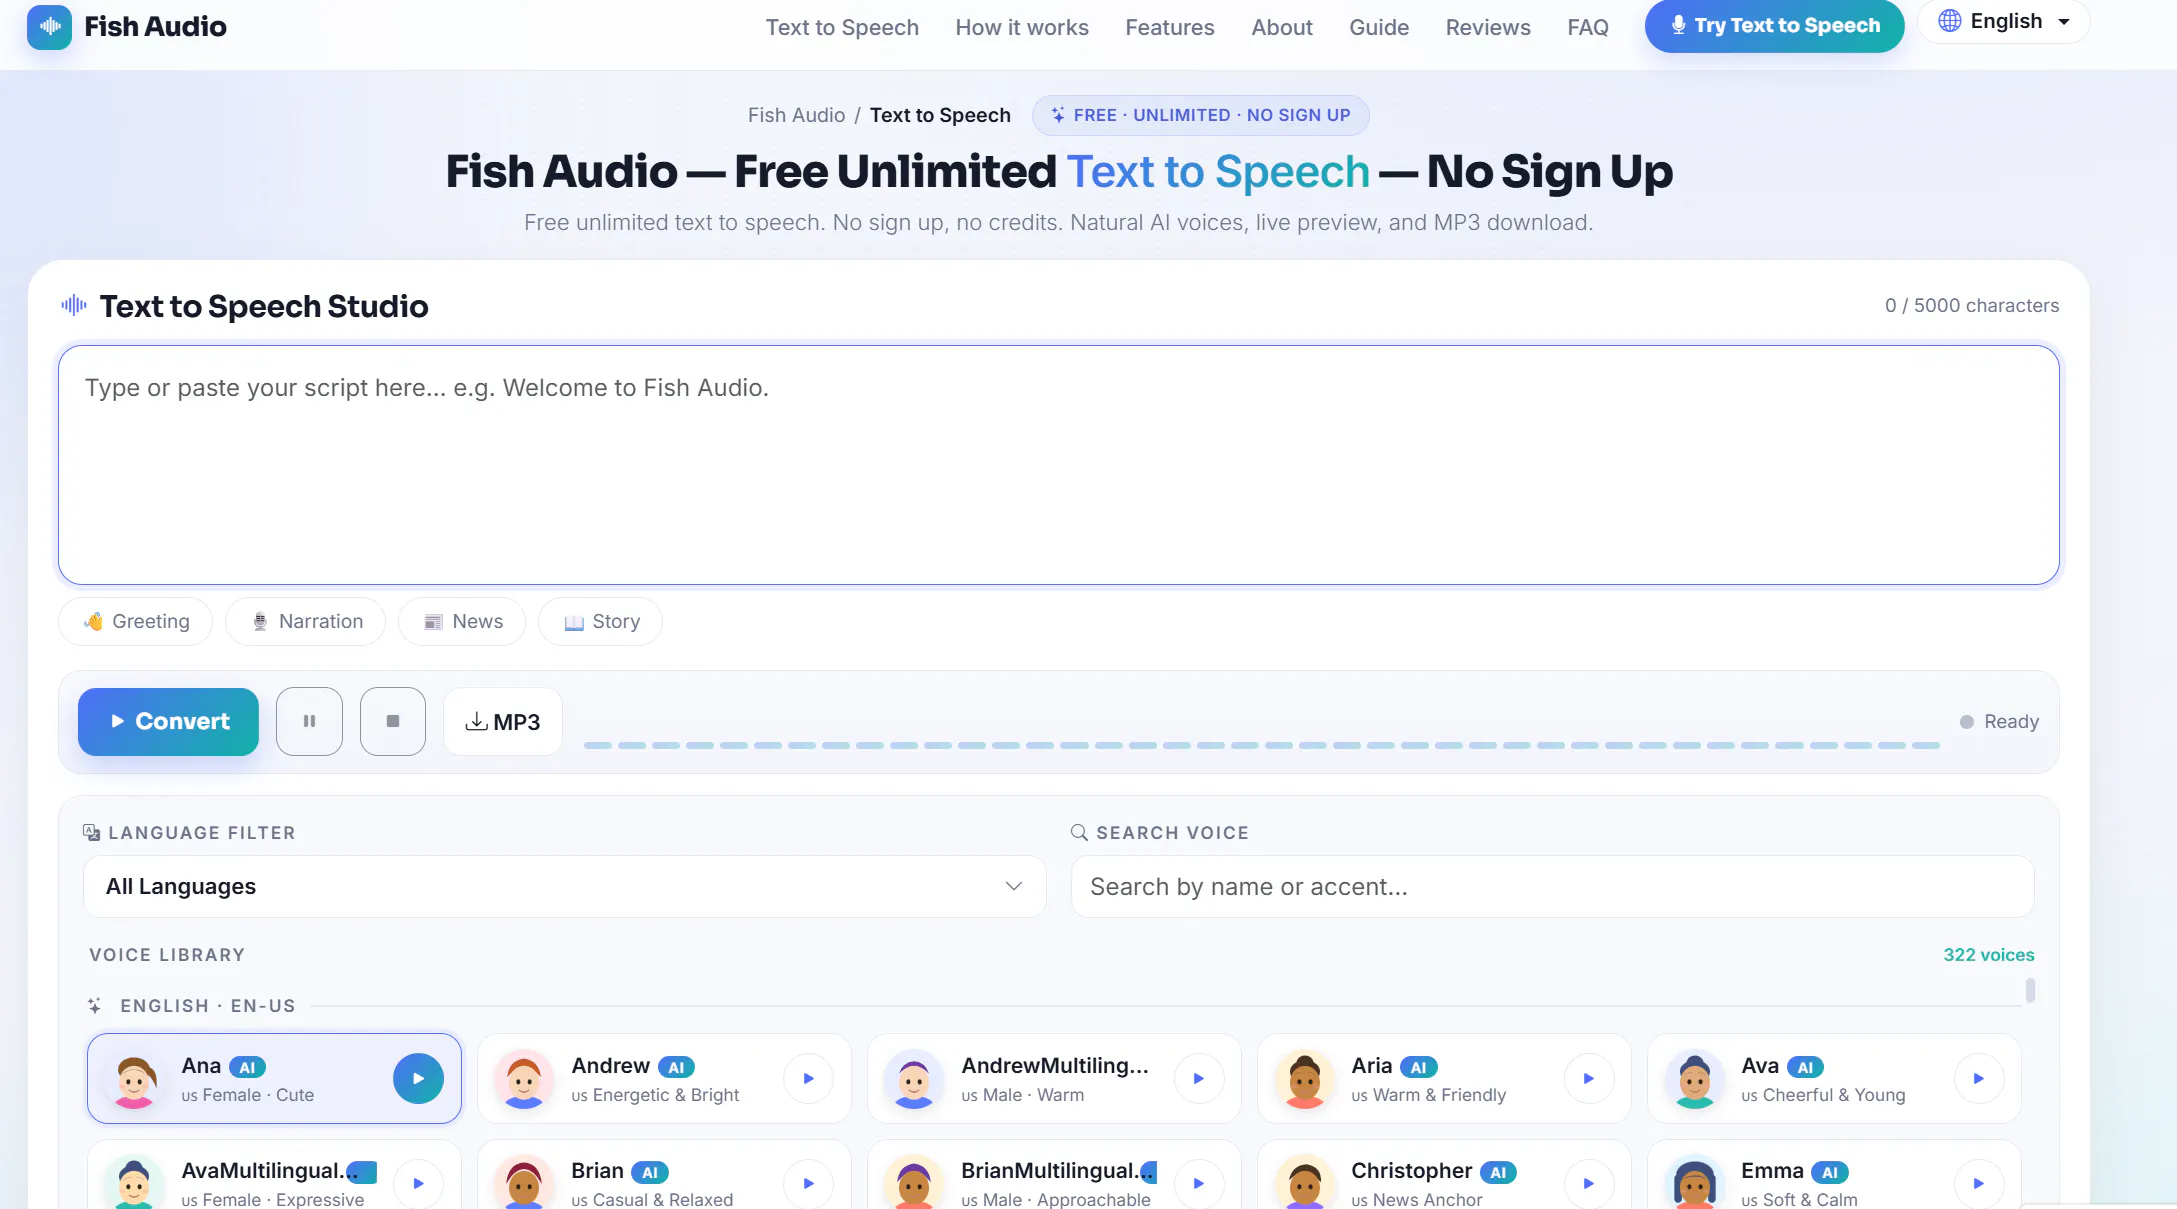This screenshot has height=1209, width=2177.
Task: Click the 0 / 5000 characters counter
Action: (x=1972, y=305)
